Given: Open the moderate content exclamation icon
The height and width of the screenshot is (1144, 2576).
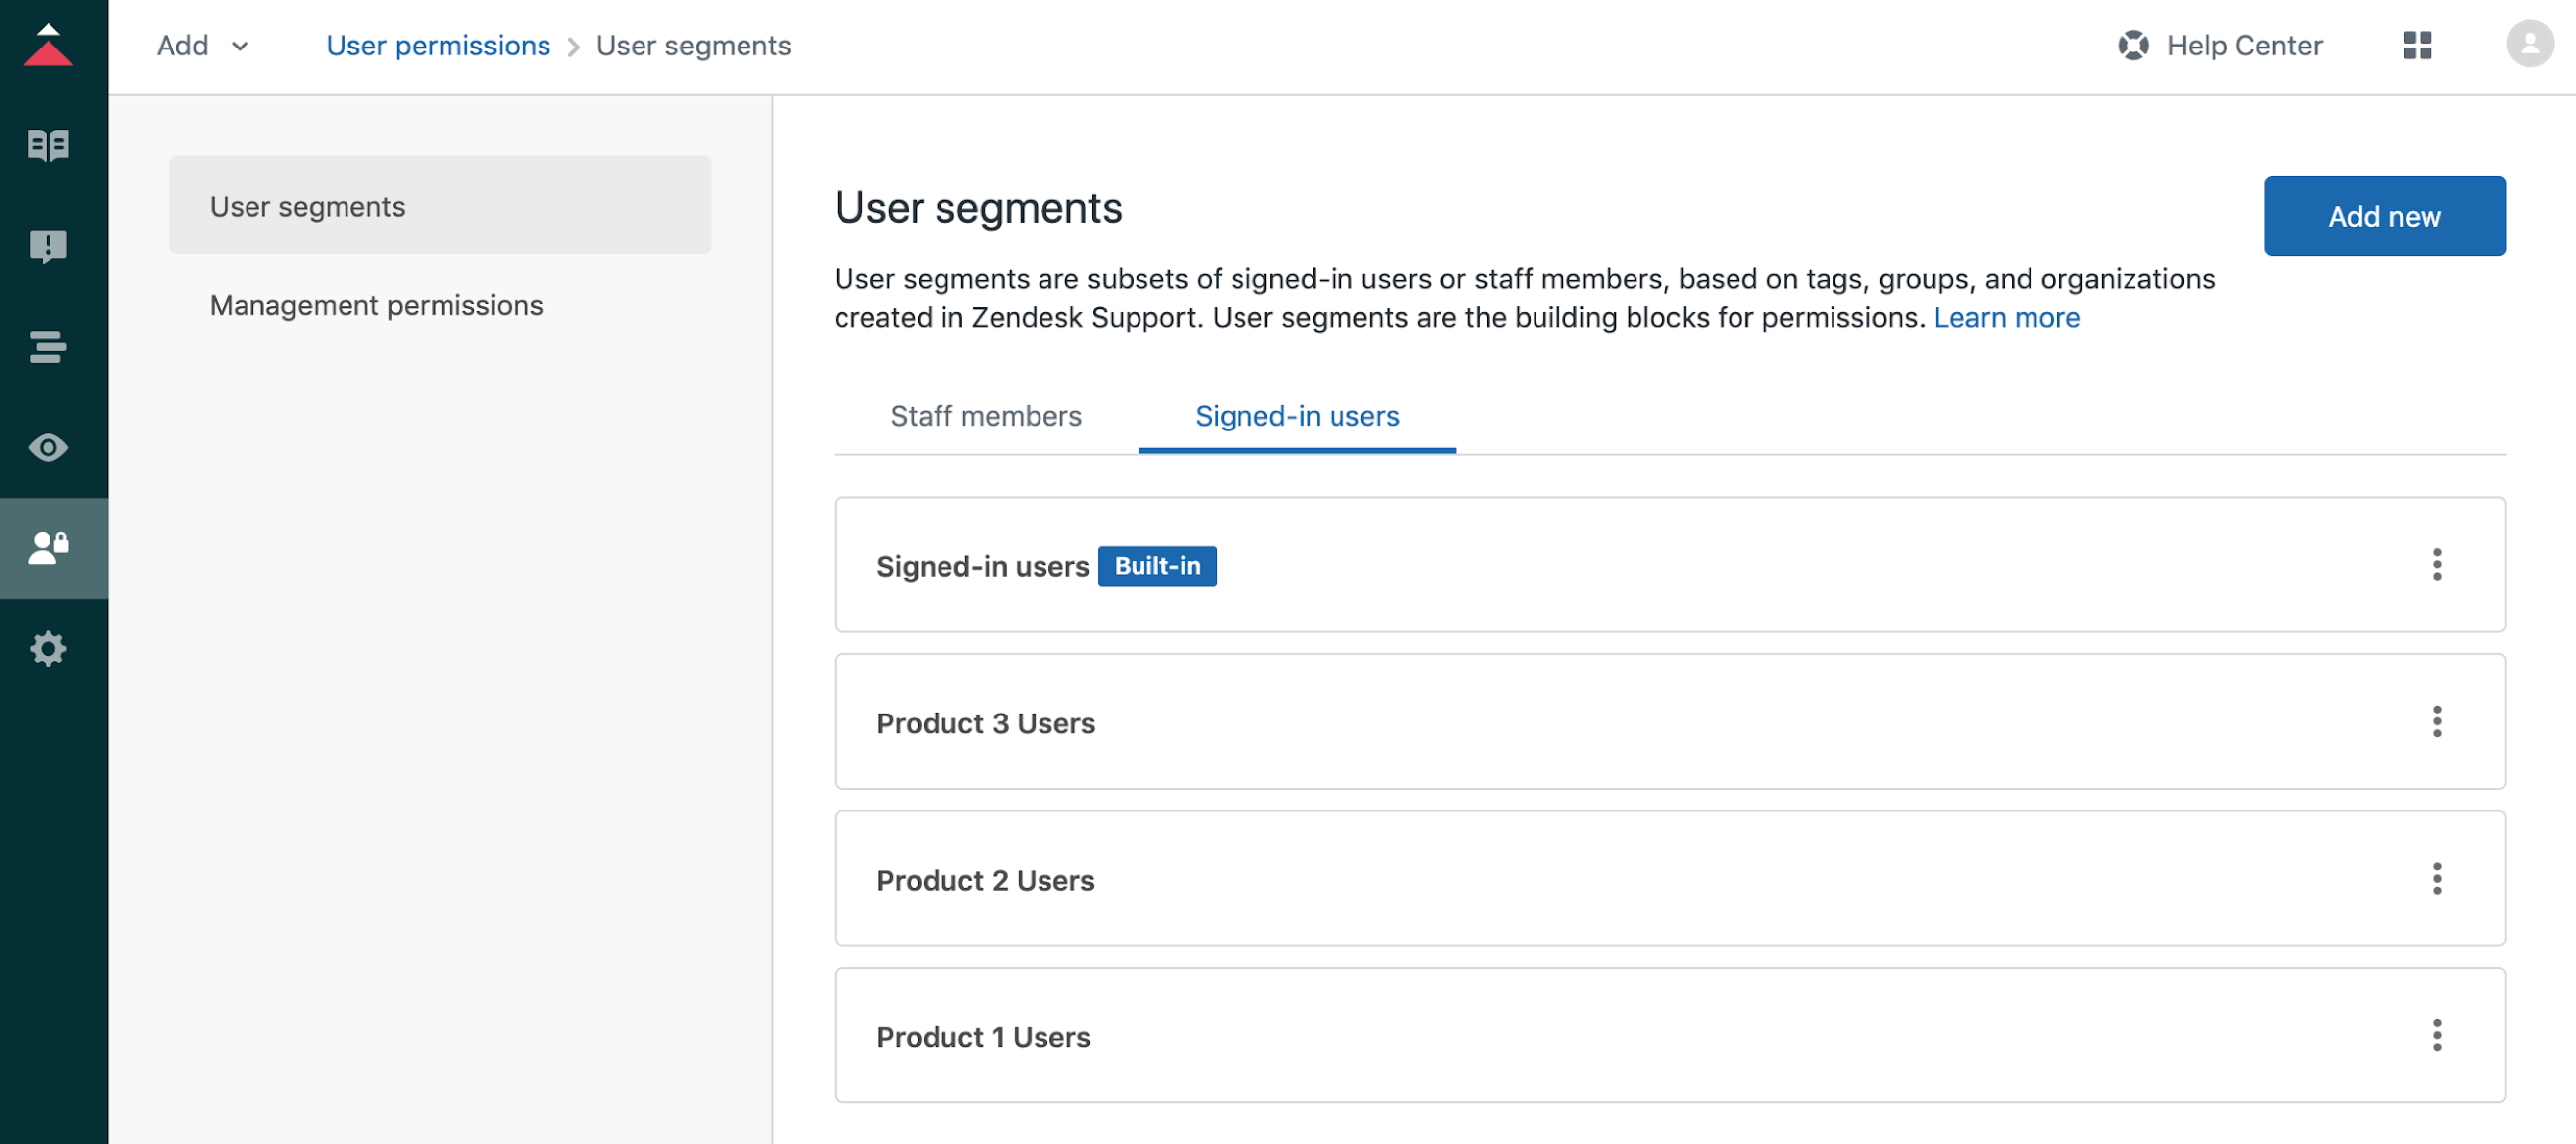Looking at the screenshot, I should pos(48,246).
